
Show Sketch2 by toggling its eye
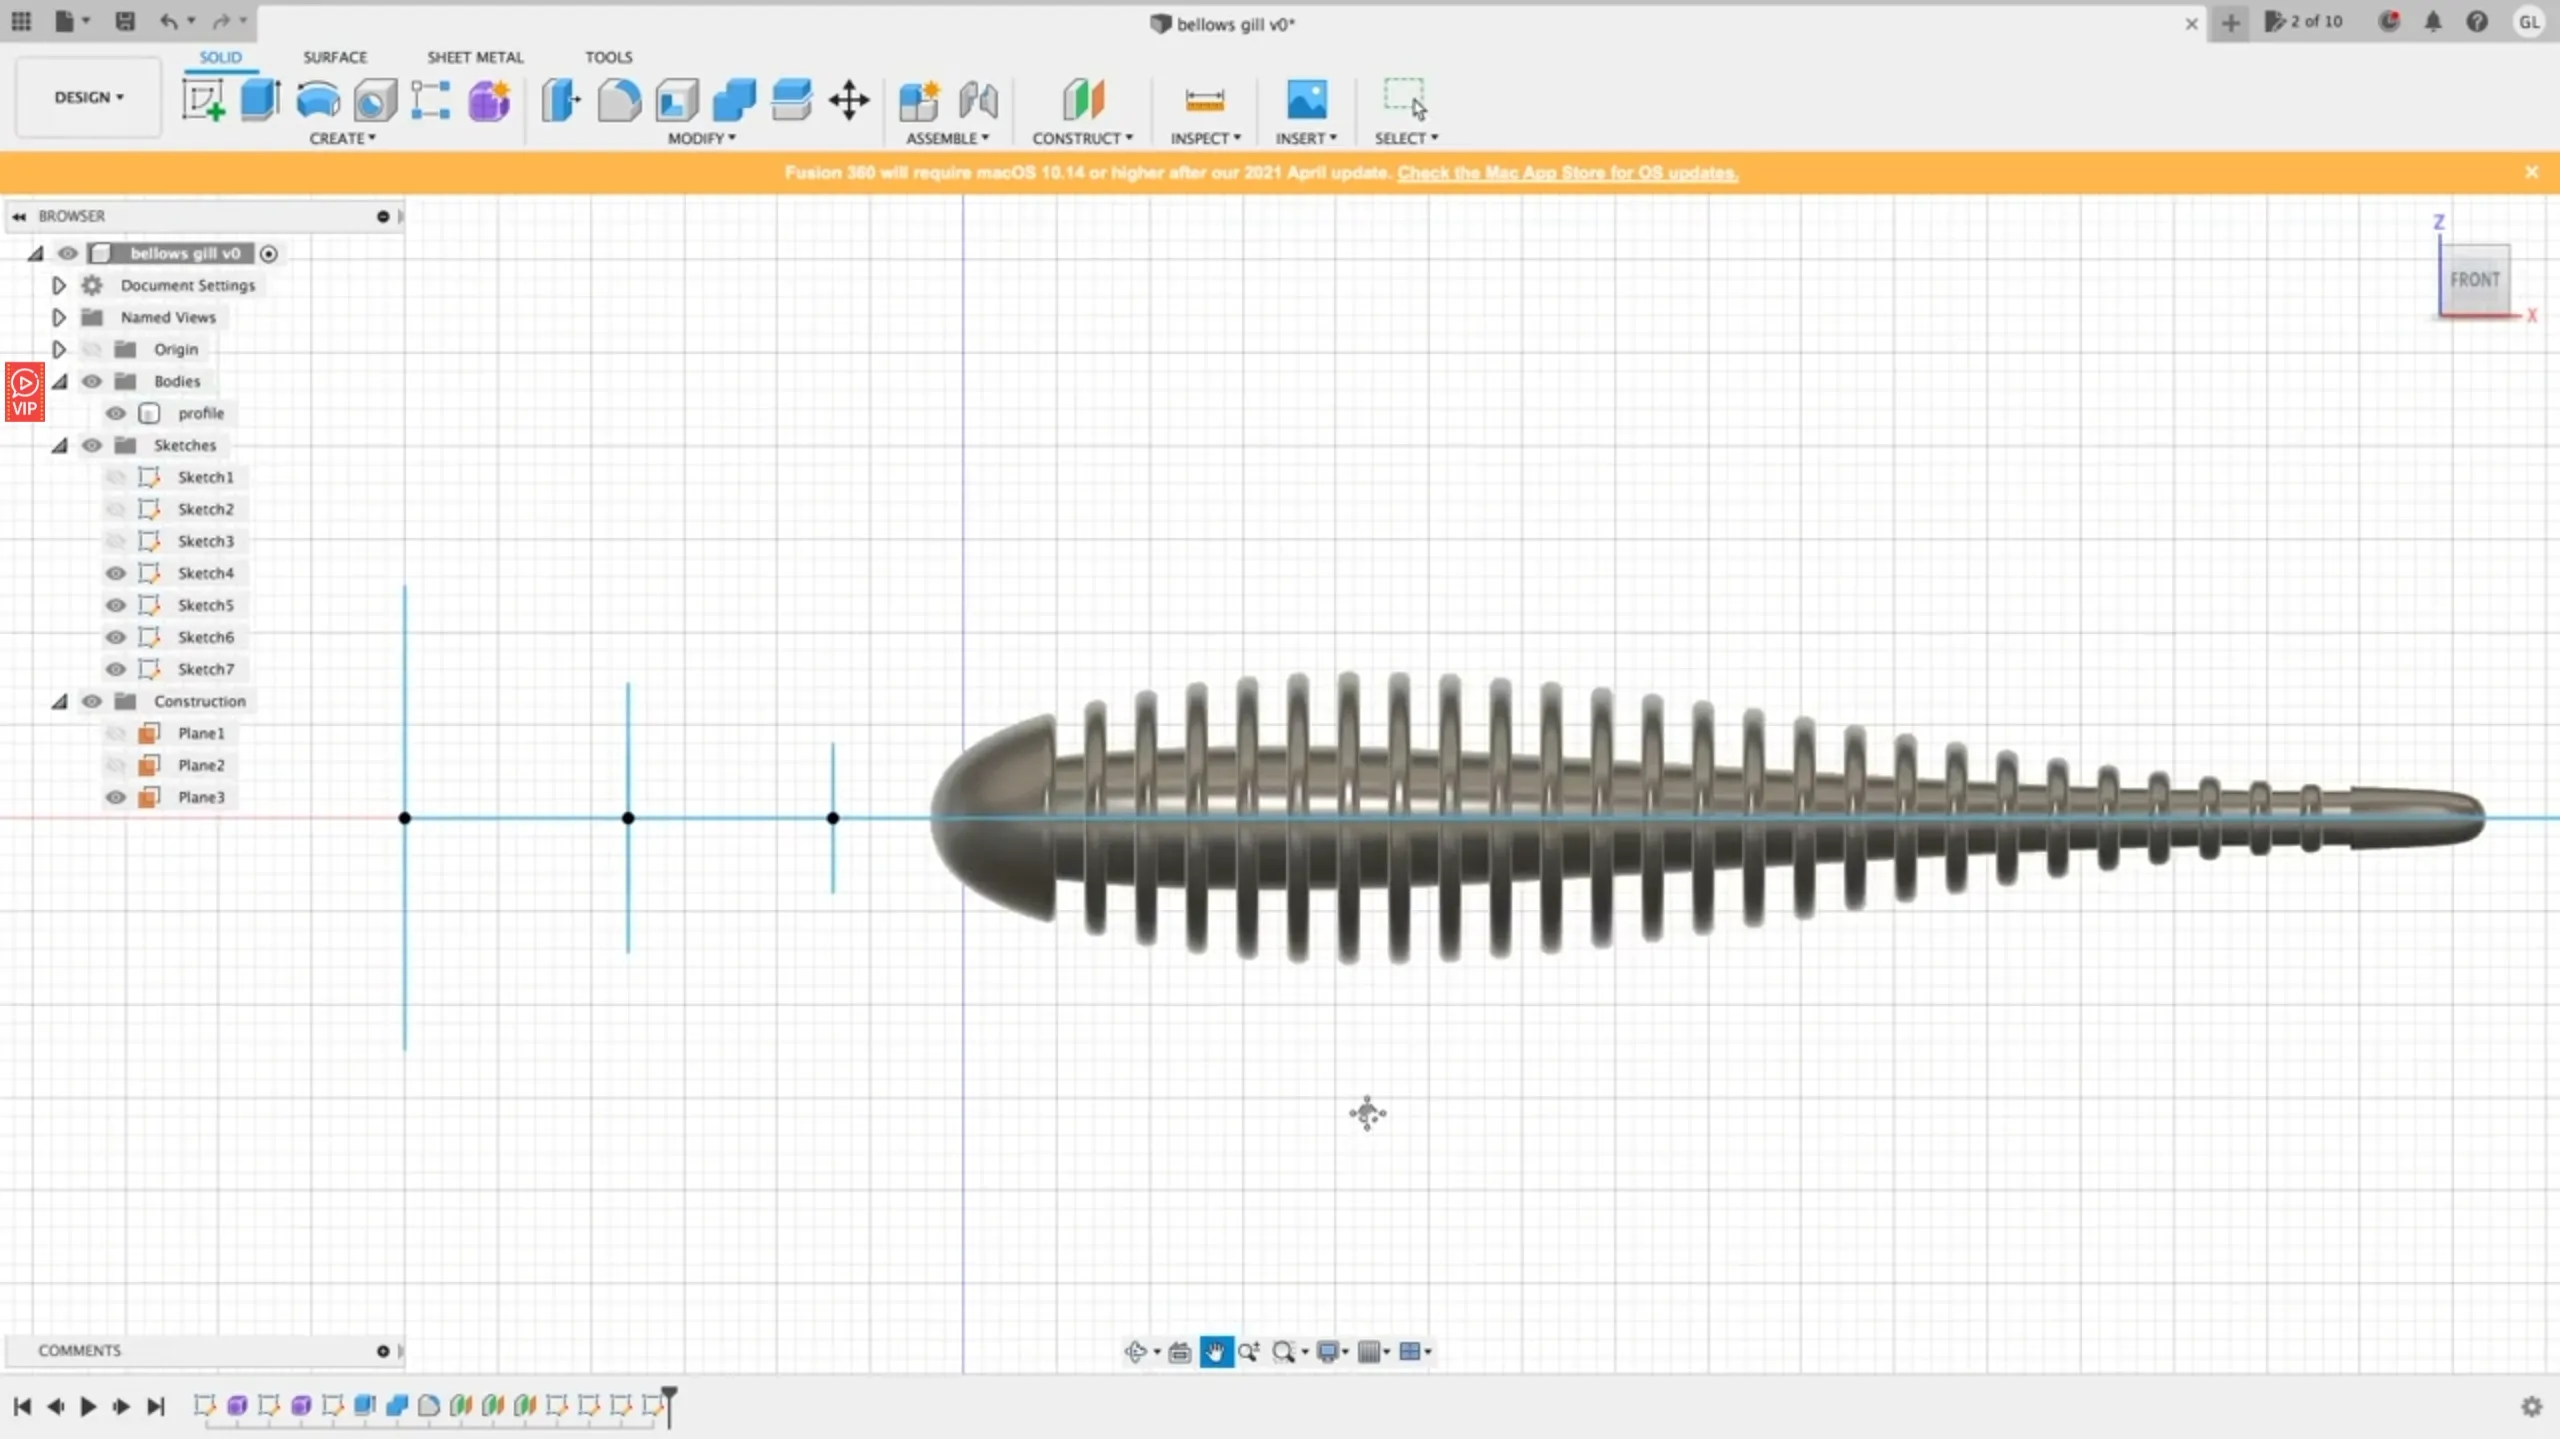pyautogui.click(x=116, y=509)
